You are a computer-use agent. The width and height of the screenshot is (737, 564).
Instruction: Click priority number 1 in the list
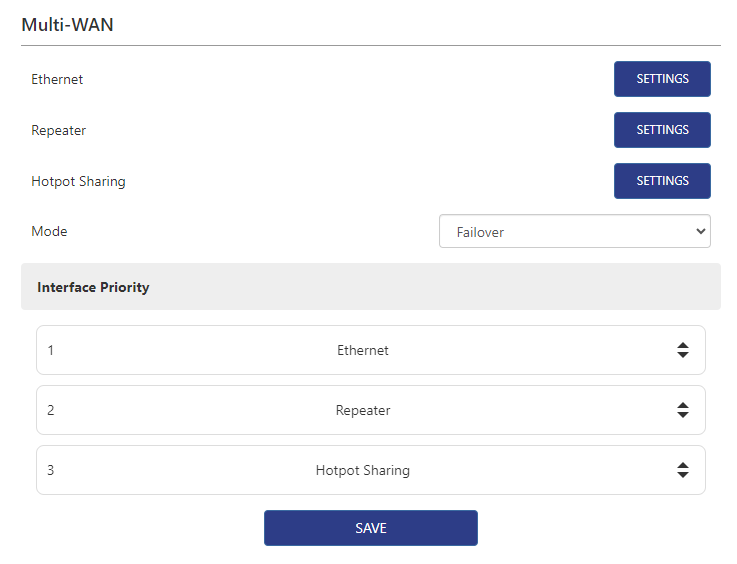[x=51, y=351]
